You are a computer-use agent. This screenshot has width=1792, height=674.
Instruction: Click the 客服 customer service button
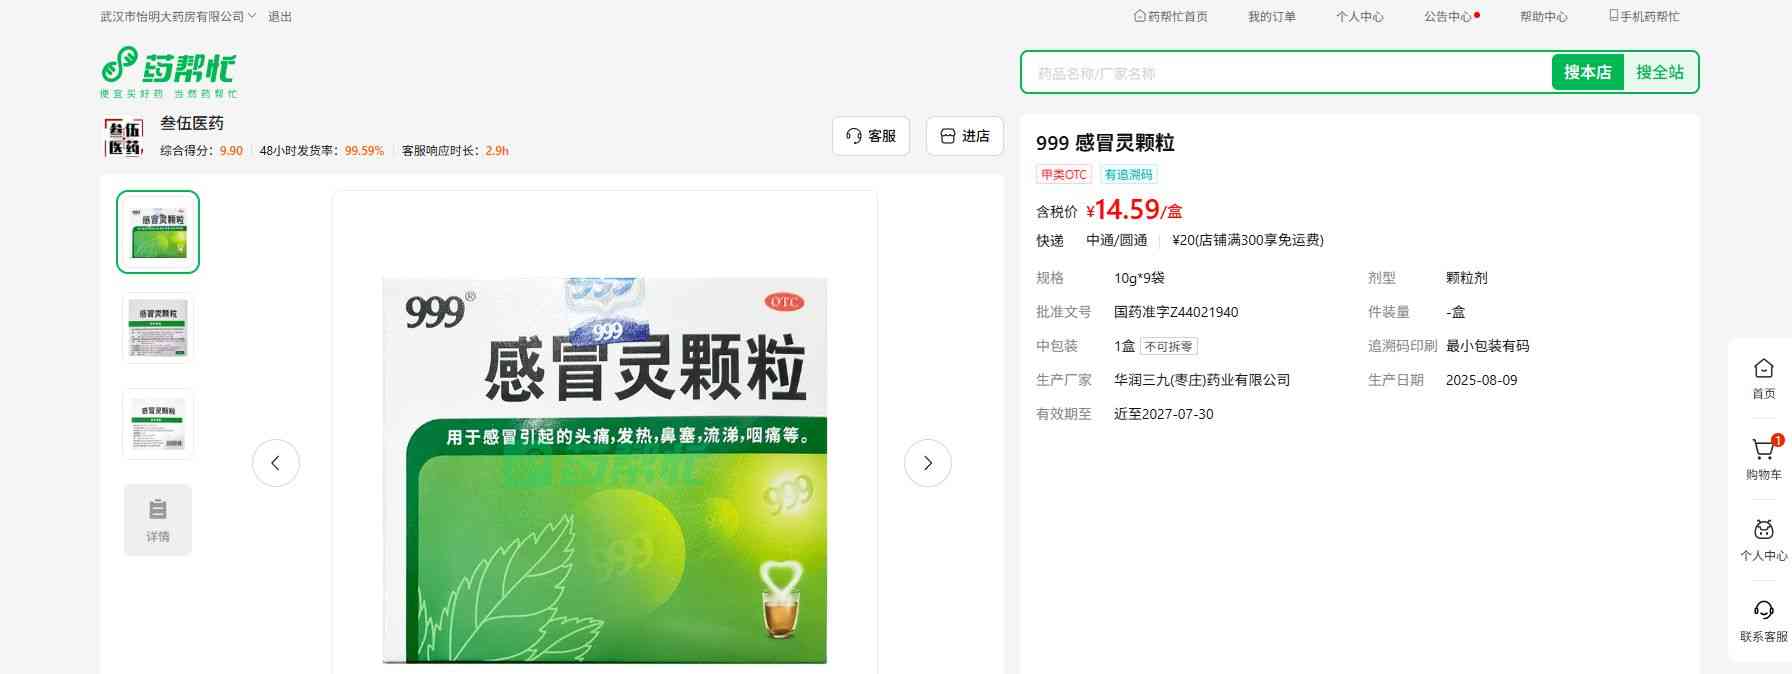pos(870,136)
